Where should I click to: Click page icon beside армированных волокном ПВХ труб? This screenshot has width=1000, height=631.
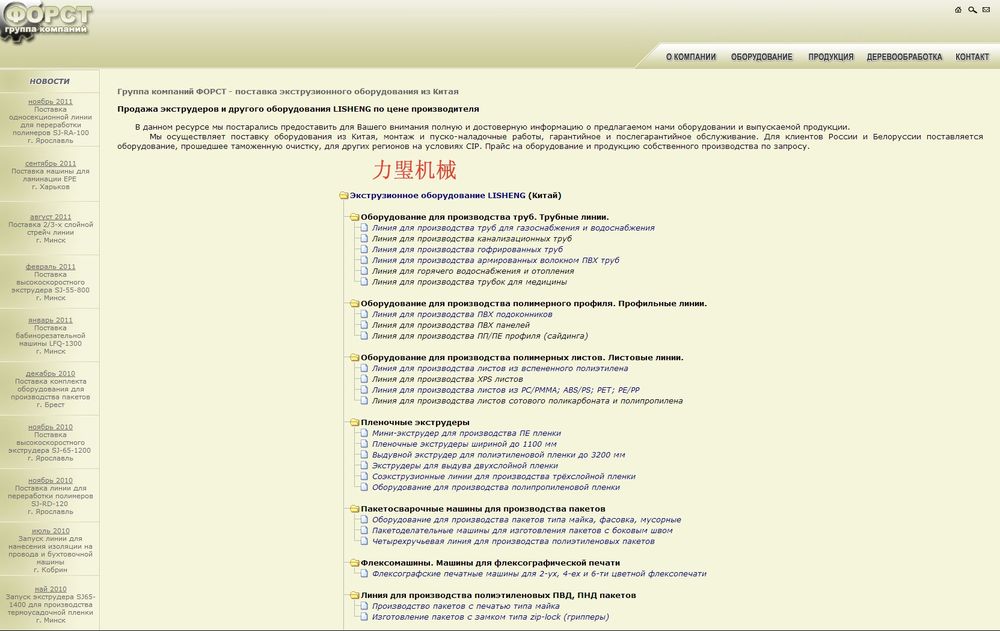[364, 260]
